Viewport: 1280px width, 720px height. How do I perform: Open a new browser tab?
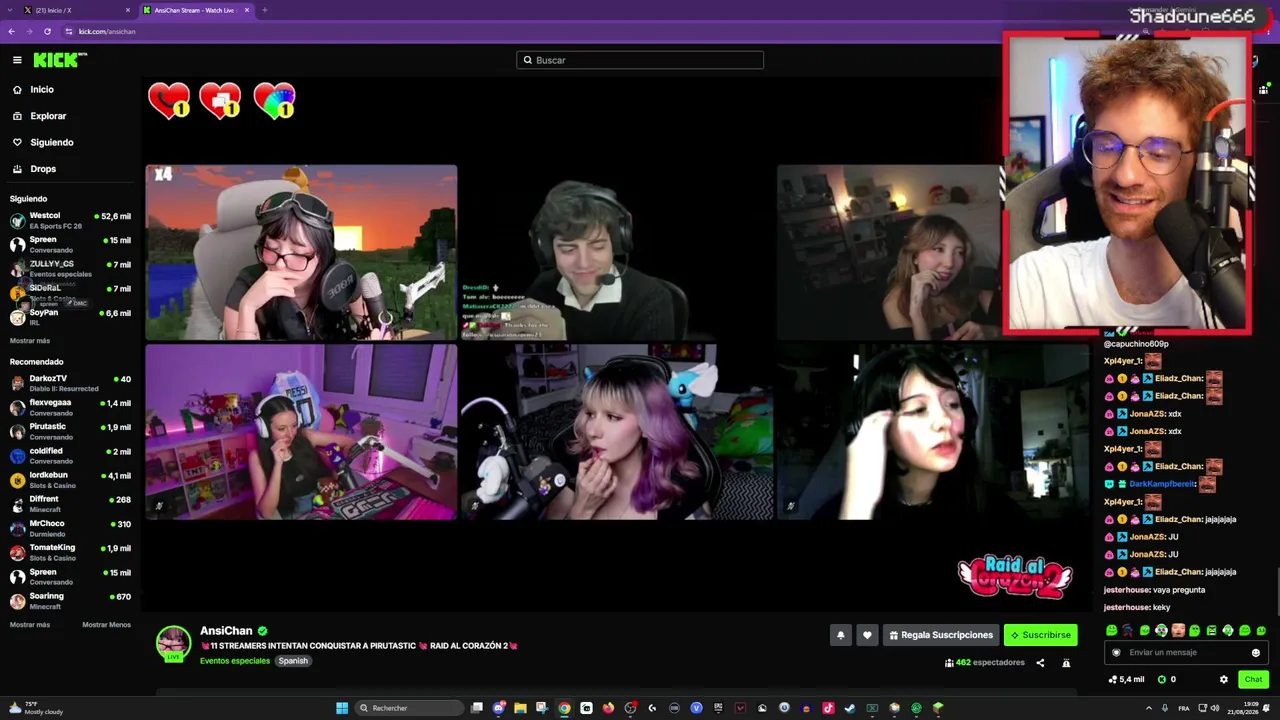265,10
